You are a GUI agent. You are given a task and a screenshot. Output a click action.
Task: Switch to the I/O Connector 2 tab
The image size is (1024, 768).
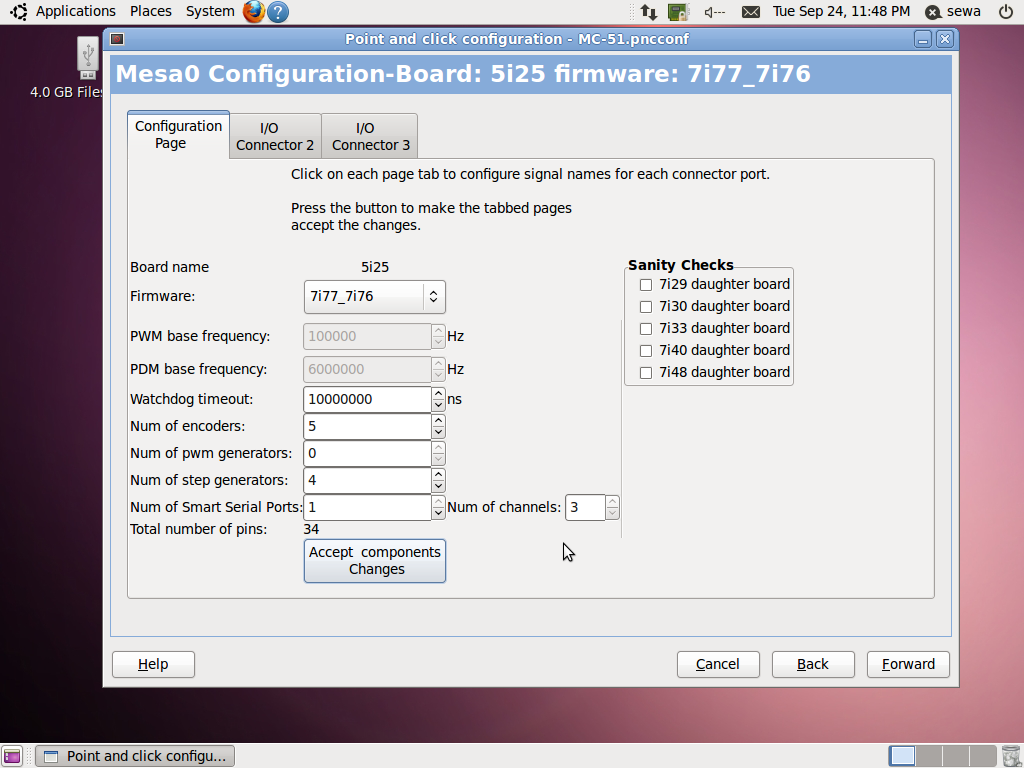[275, 136]
